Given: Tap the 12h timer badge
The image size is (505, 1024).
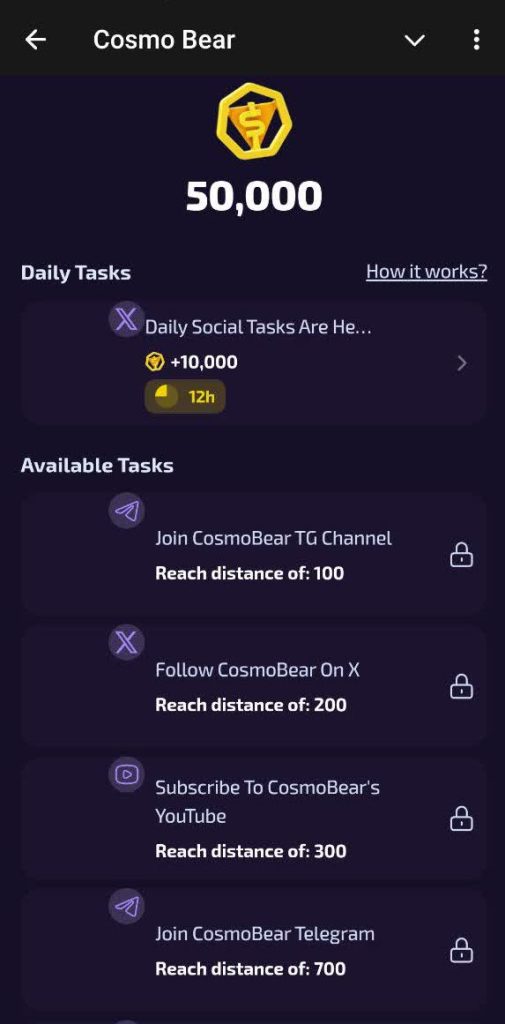Looking at the screenshot, I should (185, 396).
